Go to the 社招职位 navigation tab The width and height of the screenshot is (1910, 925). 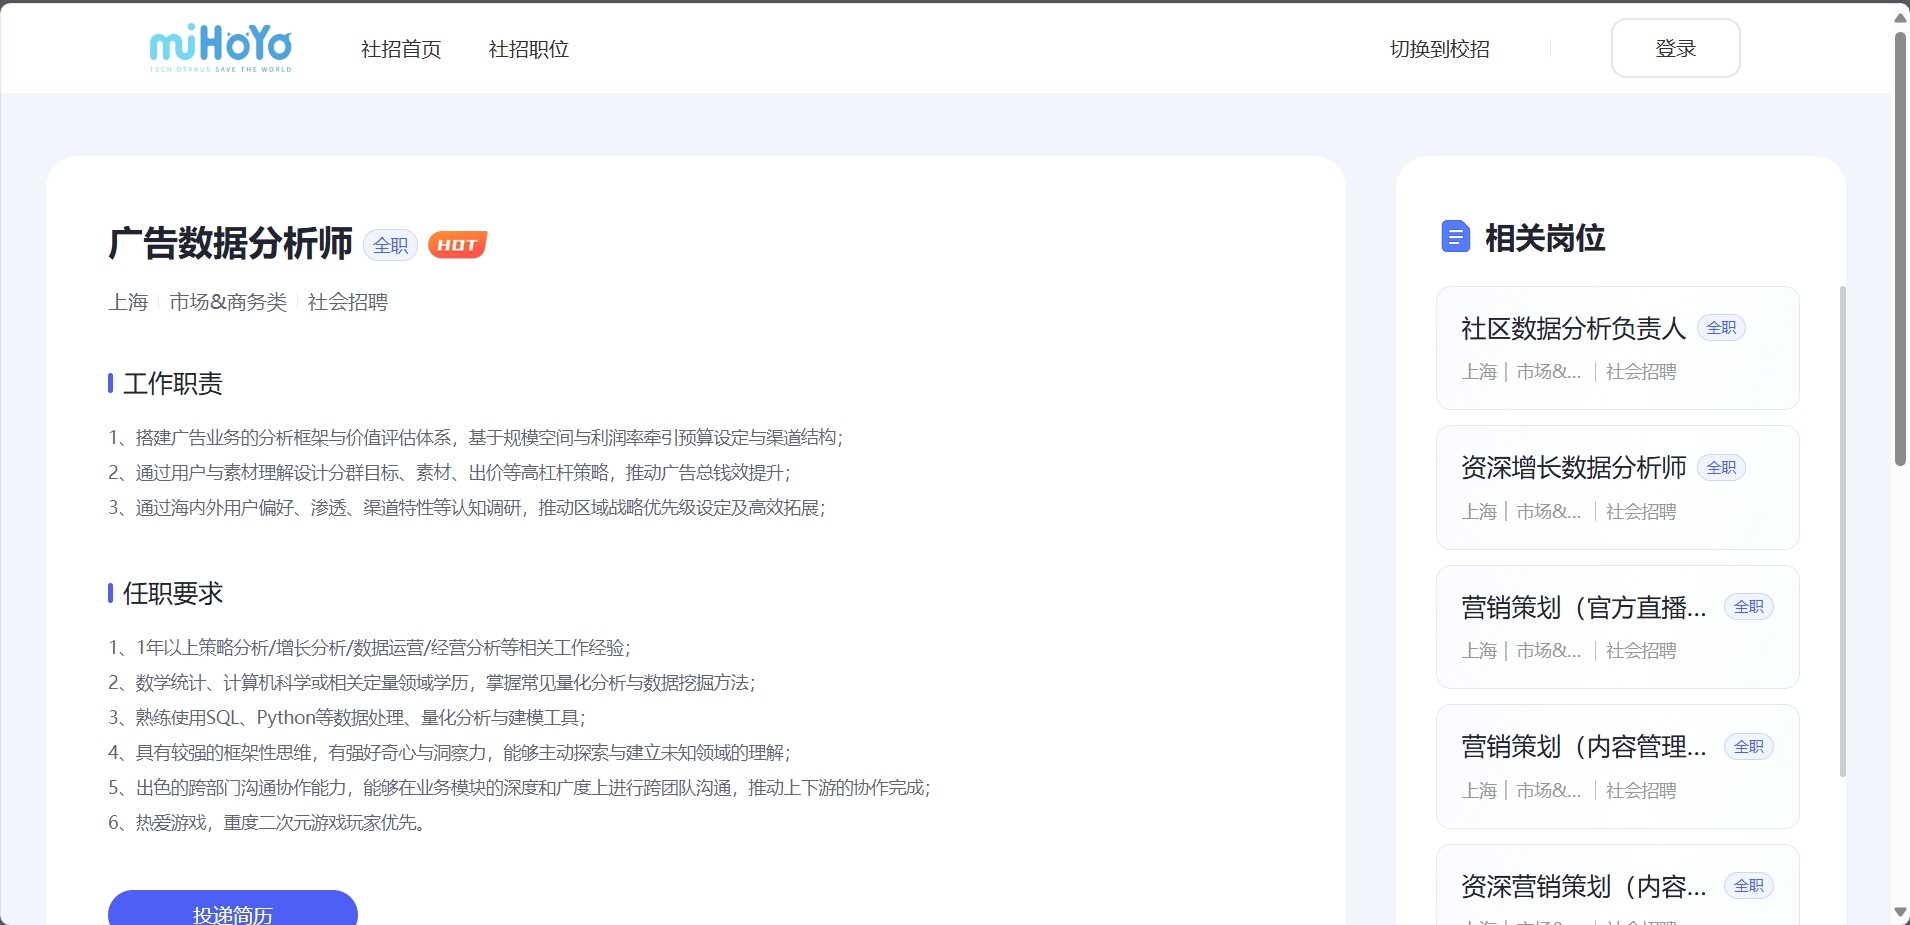pyautogui.click(x=528, y=49)
